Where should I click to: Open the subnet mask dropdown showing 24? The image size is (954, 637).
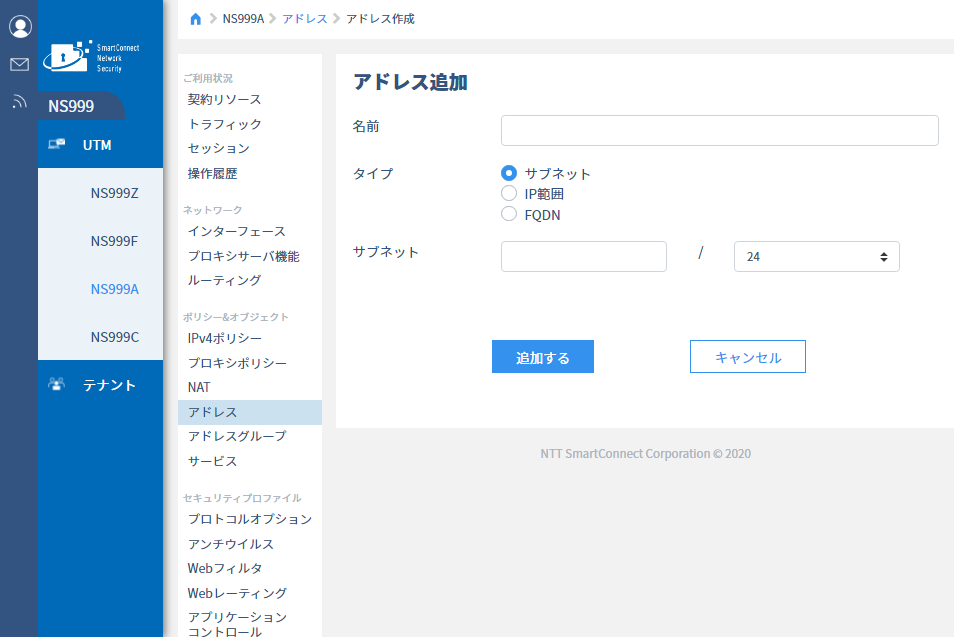point(816,256)
